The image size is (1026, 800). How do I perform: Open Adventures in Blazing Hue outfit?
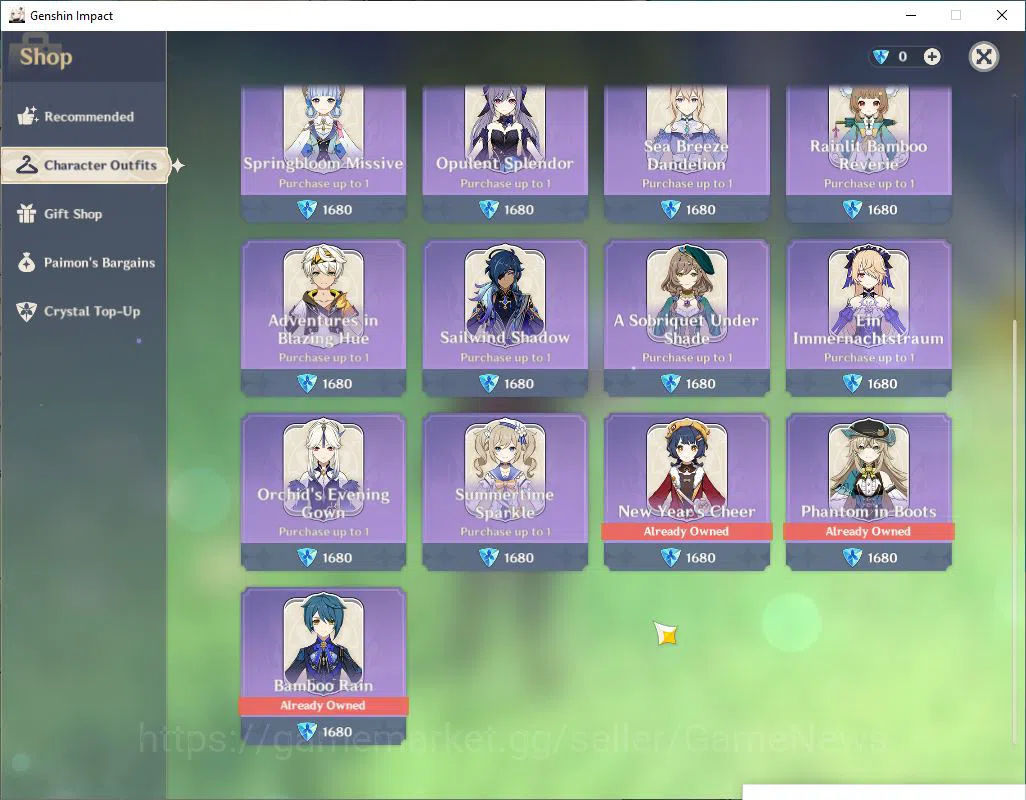[323, 318]
